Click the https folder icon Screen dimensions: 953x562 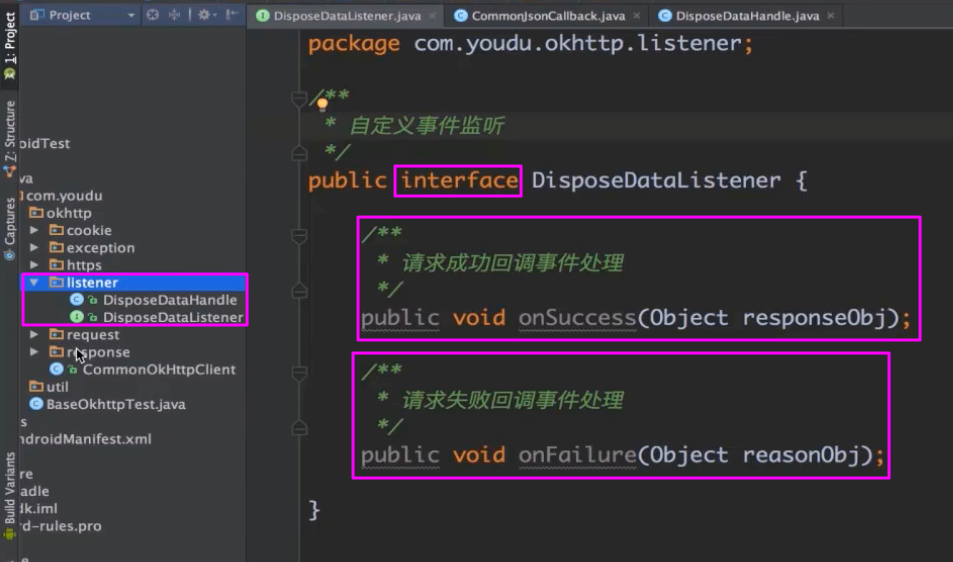pyautogui.click(x=57, y=265)
